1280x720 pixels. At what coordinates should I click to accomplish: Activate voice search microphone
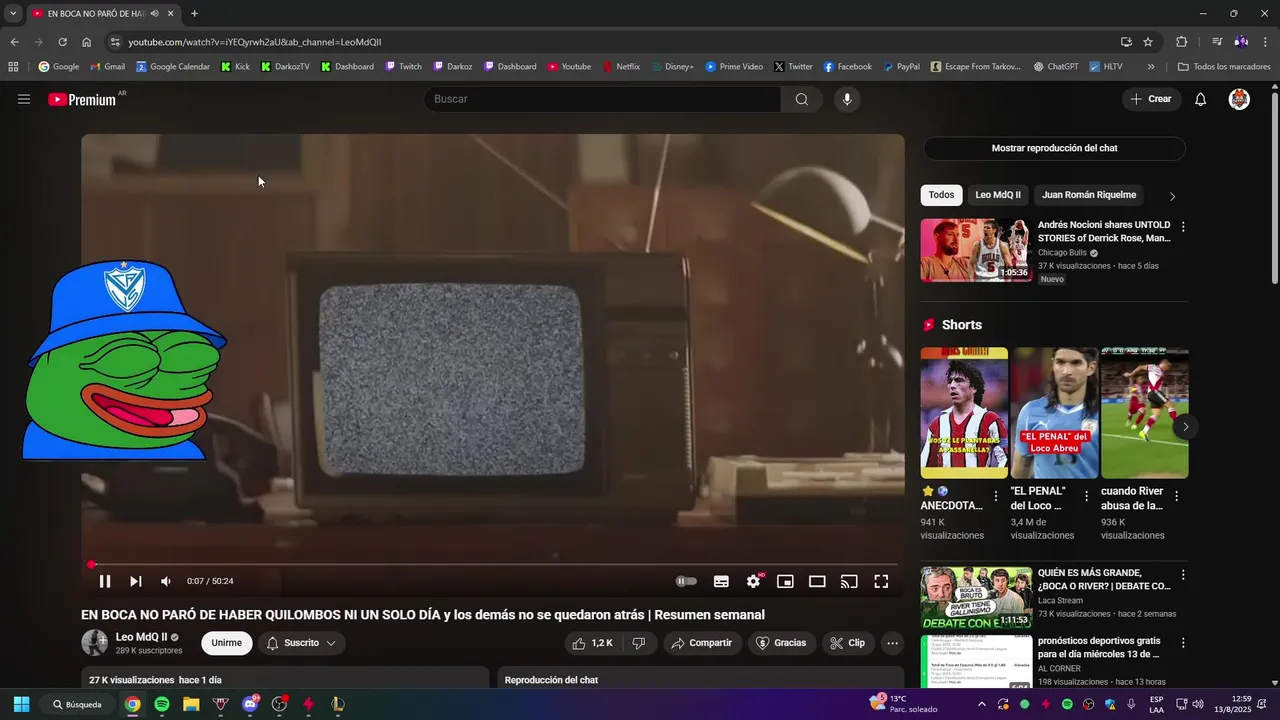847,99
